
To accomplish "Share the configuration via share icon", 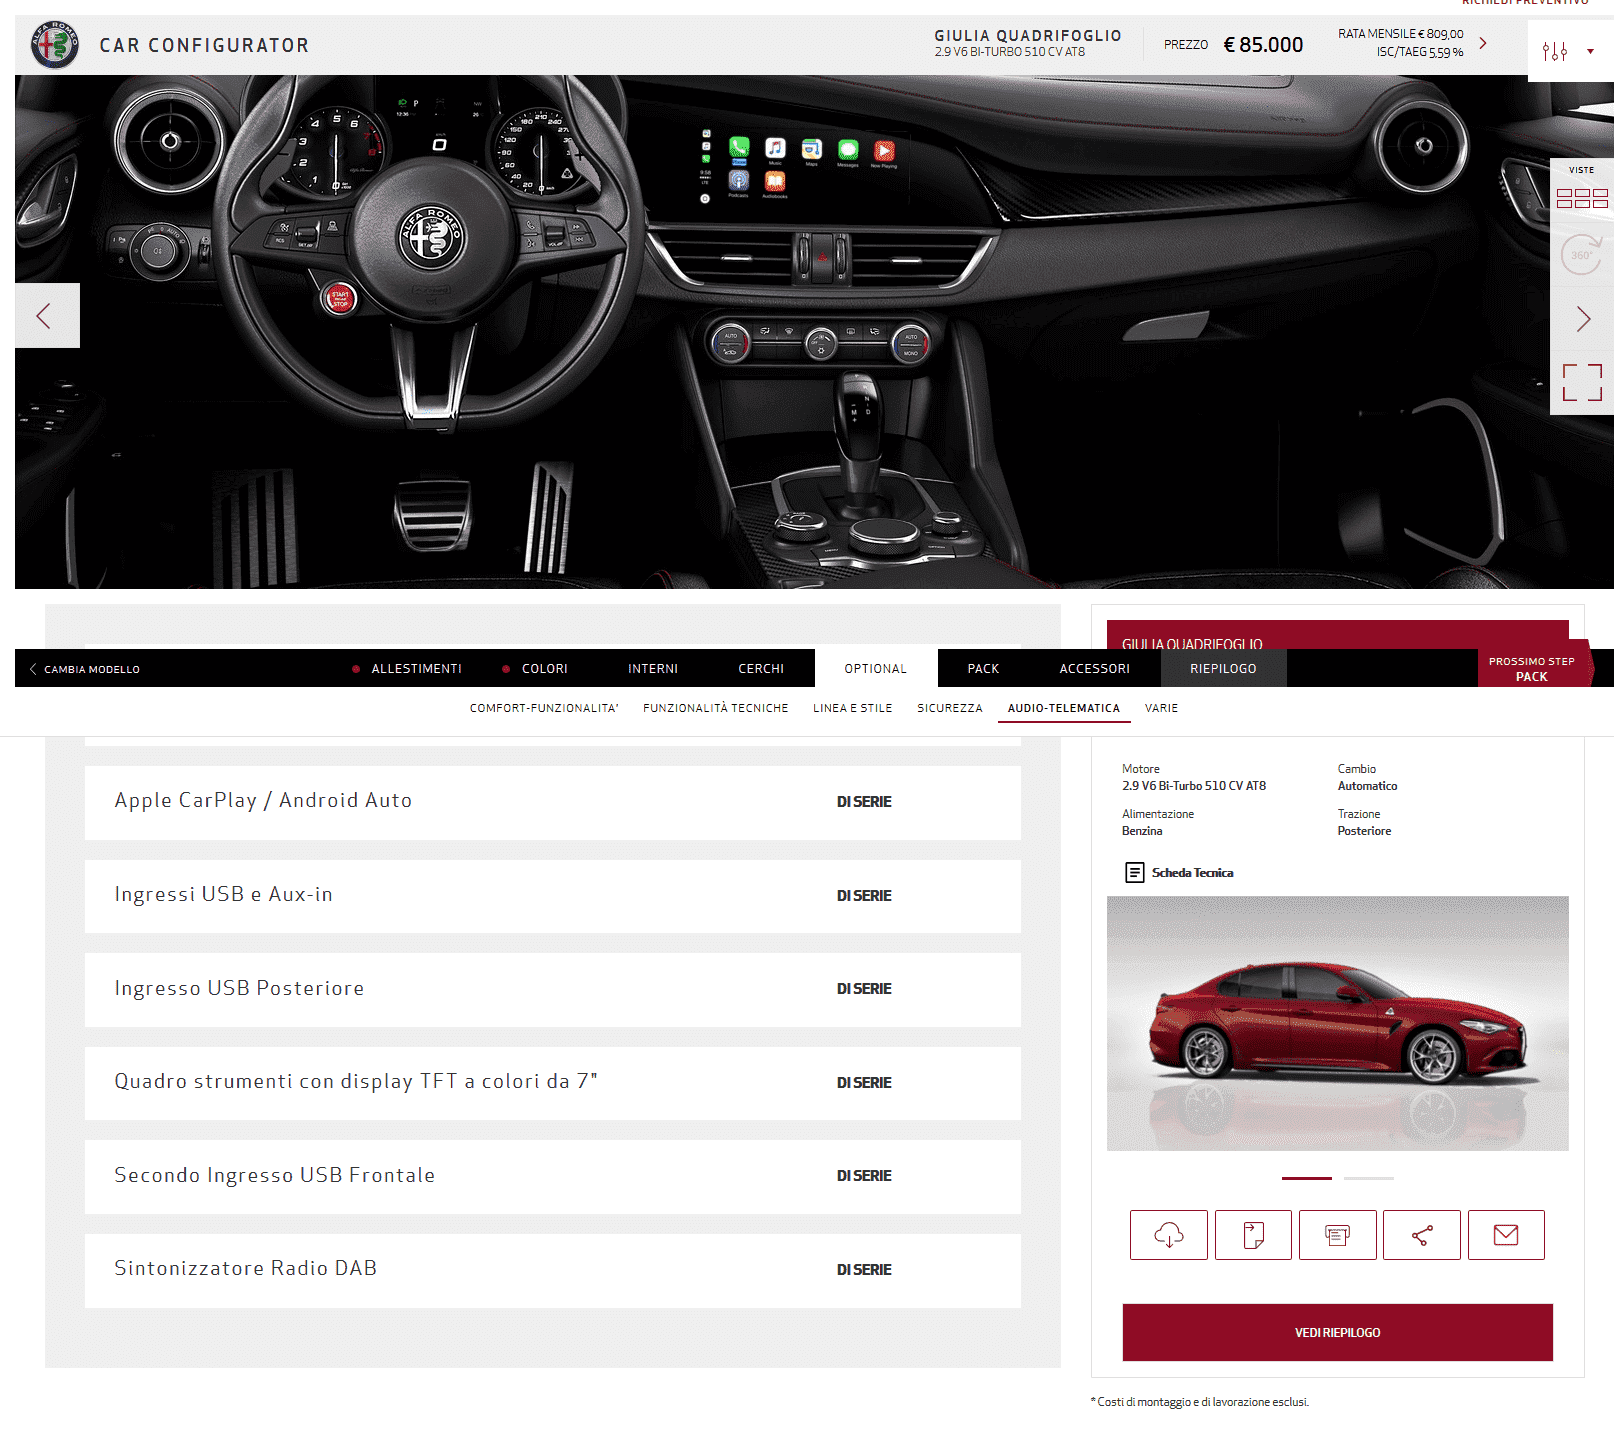I will (x=1421, y=1235).
